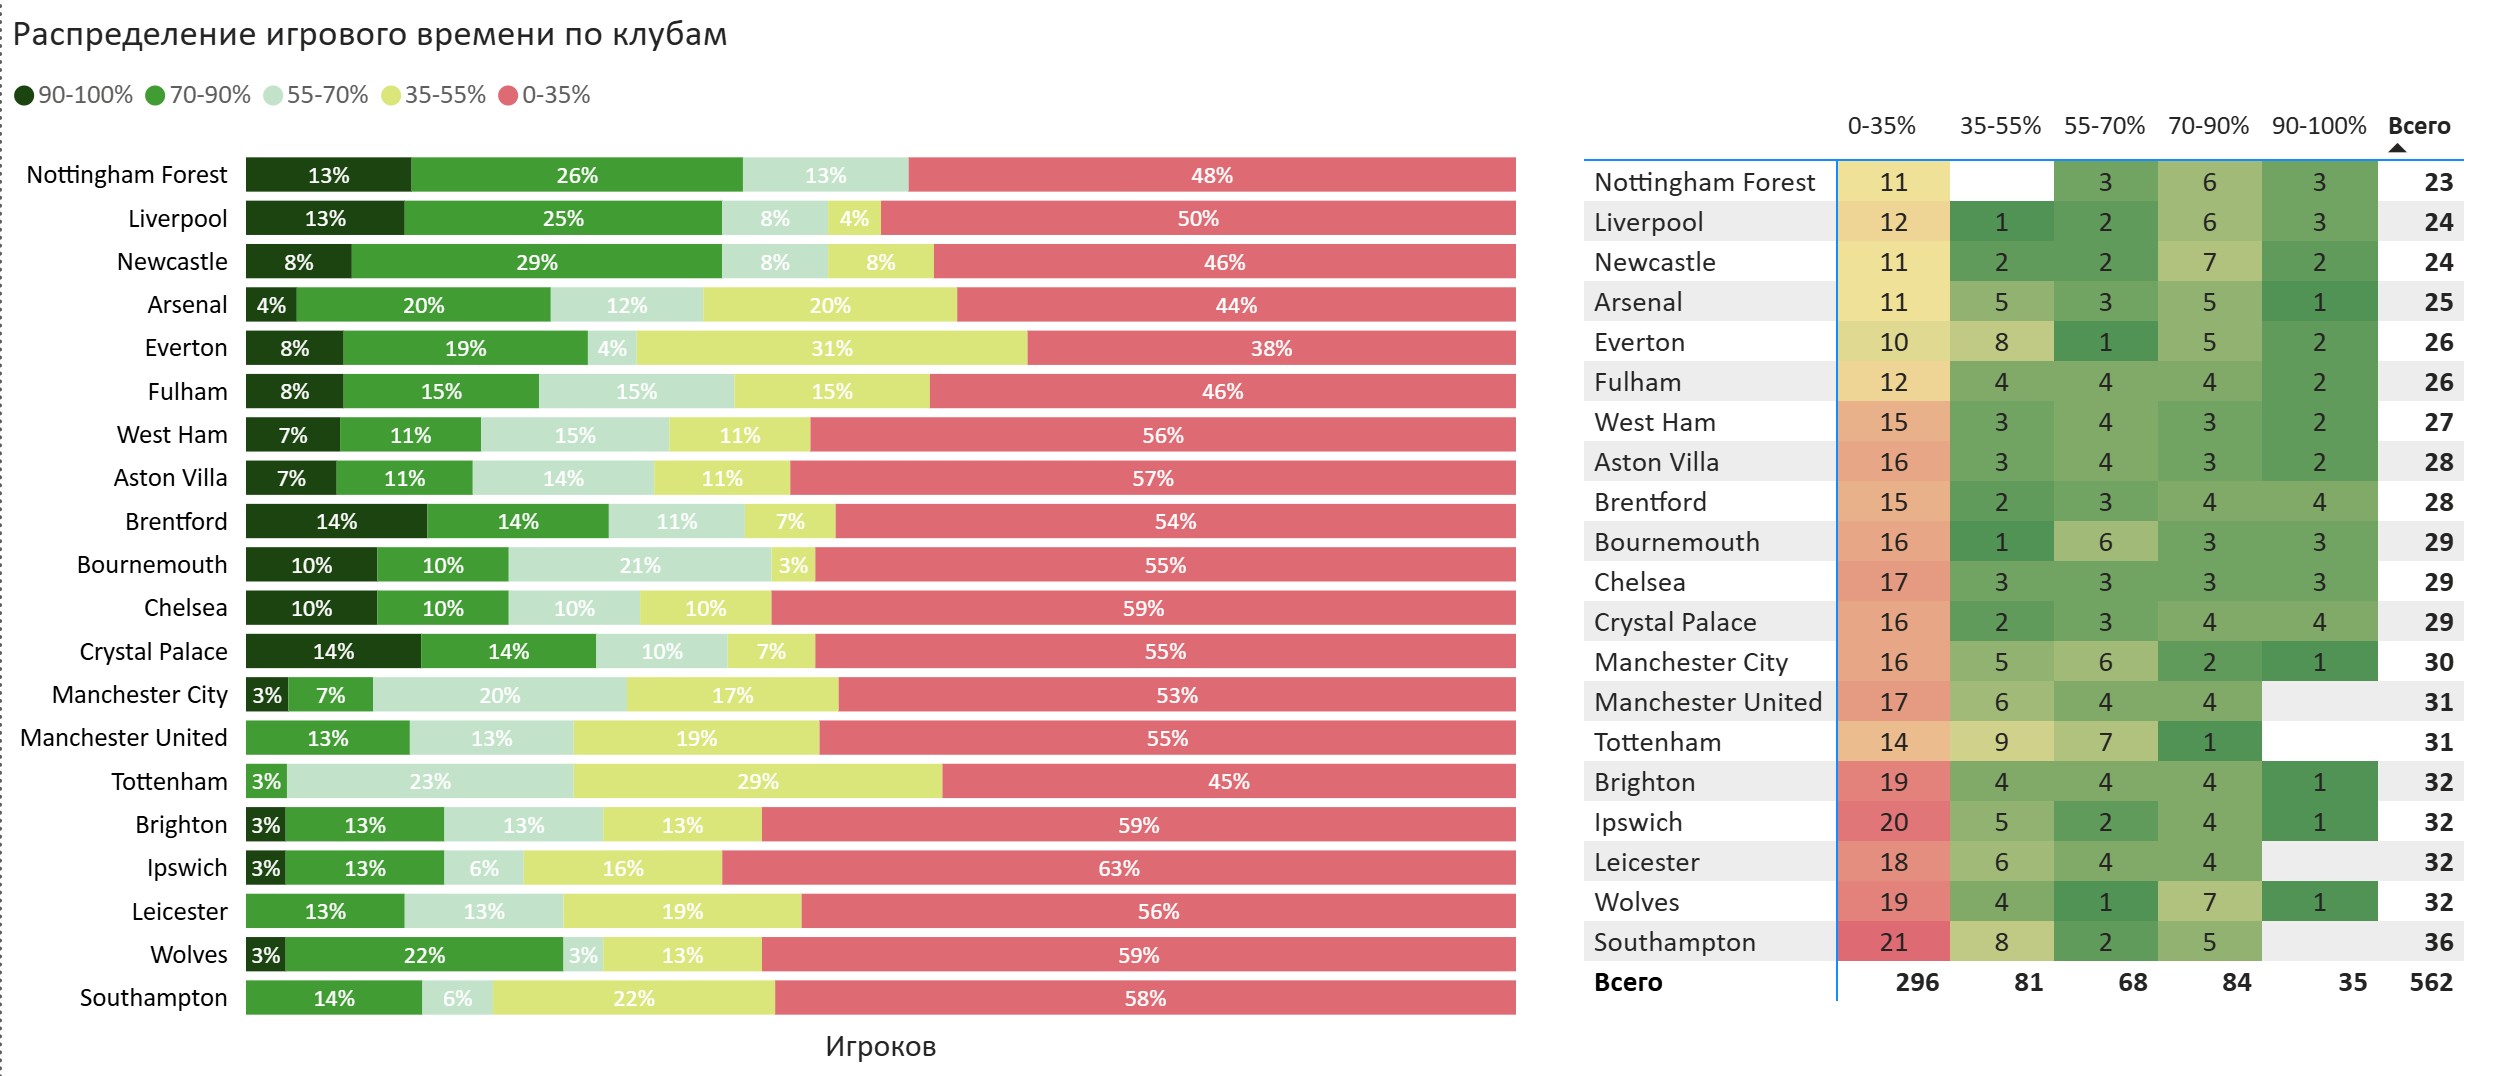2512x1076 pixels.
Task: Click the Southampton 21 players cell
Action: 1894,942
